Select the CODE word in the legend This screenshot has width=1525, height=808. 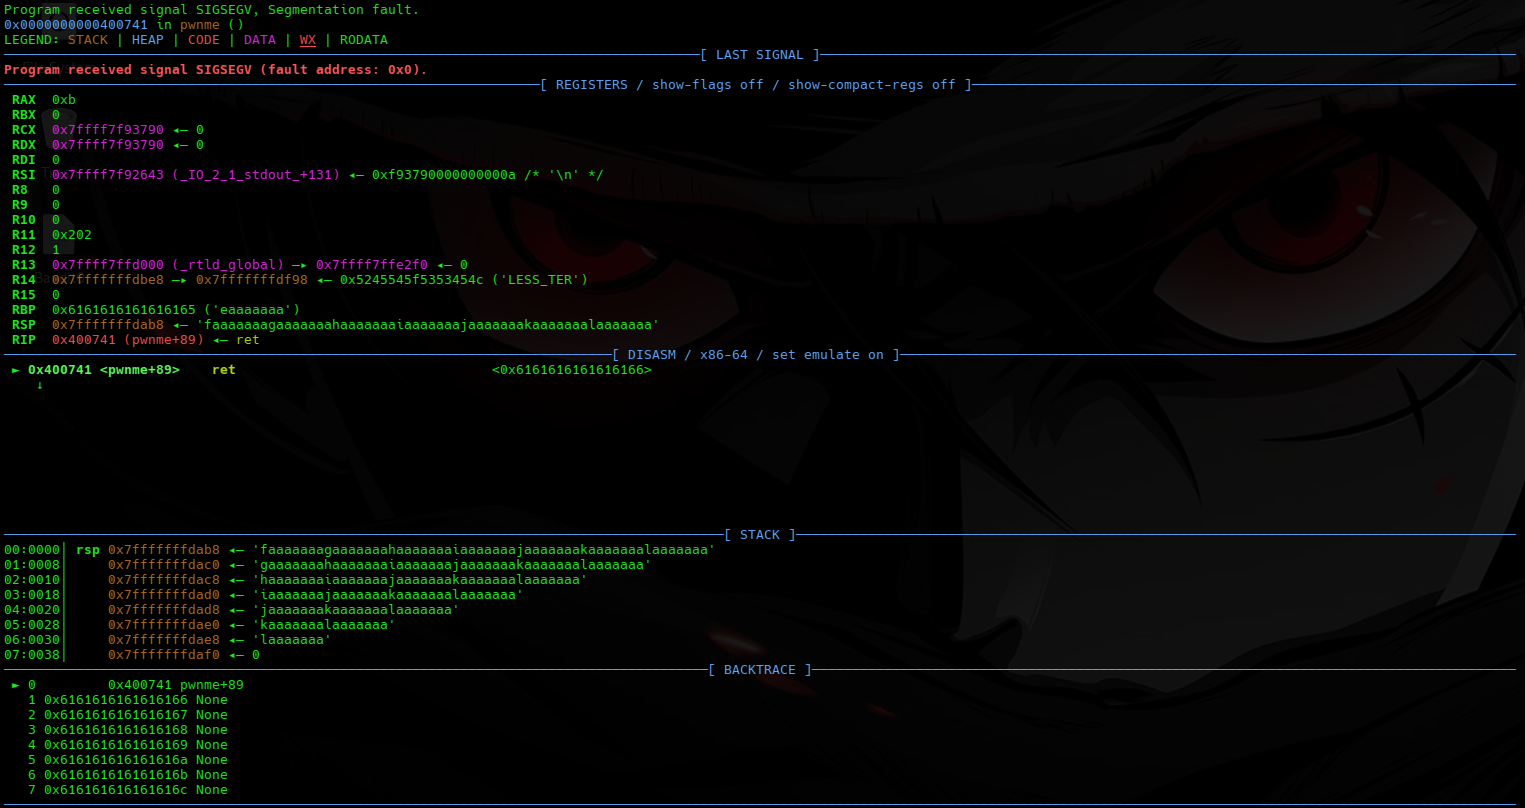point(204,40)
